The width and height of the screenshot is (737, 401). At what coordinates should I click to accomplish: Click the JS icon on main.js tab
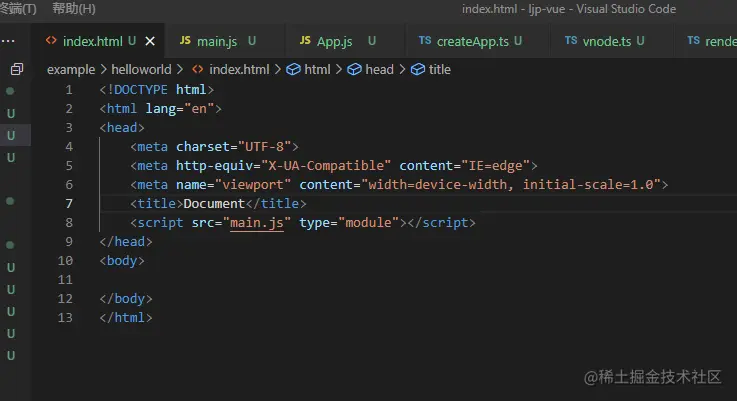point(185,40)
